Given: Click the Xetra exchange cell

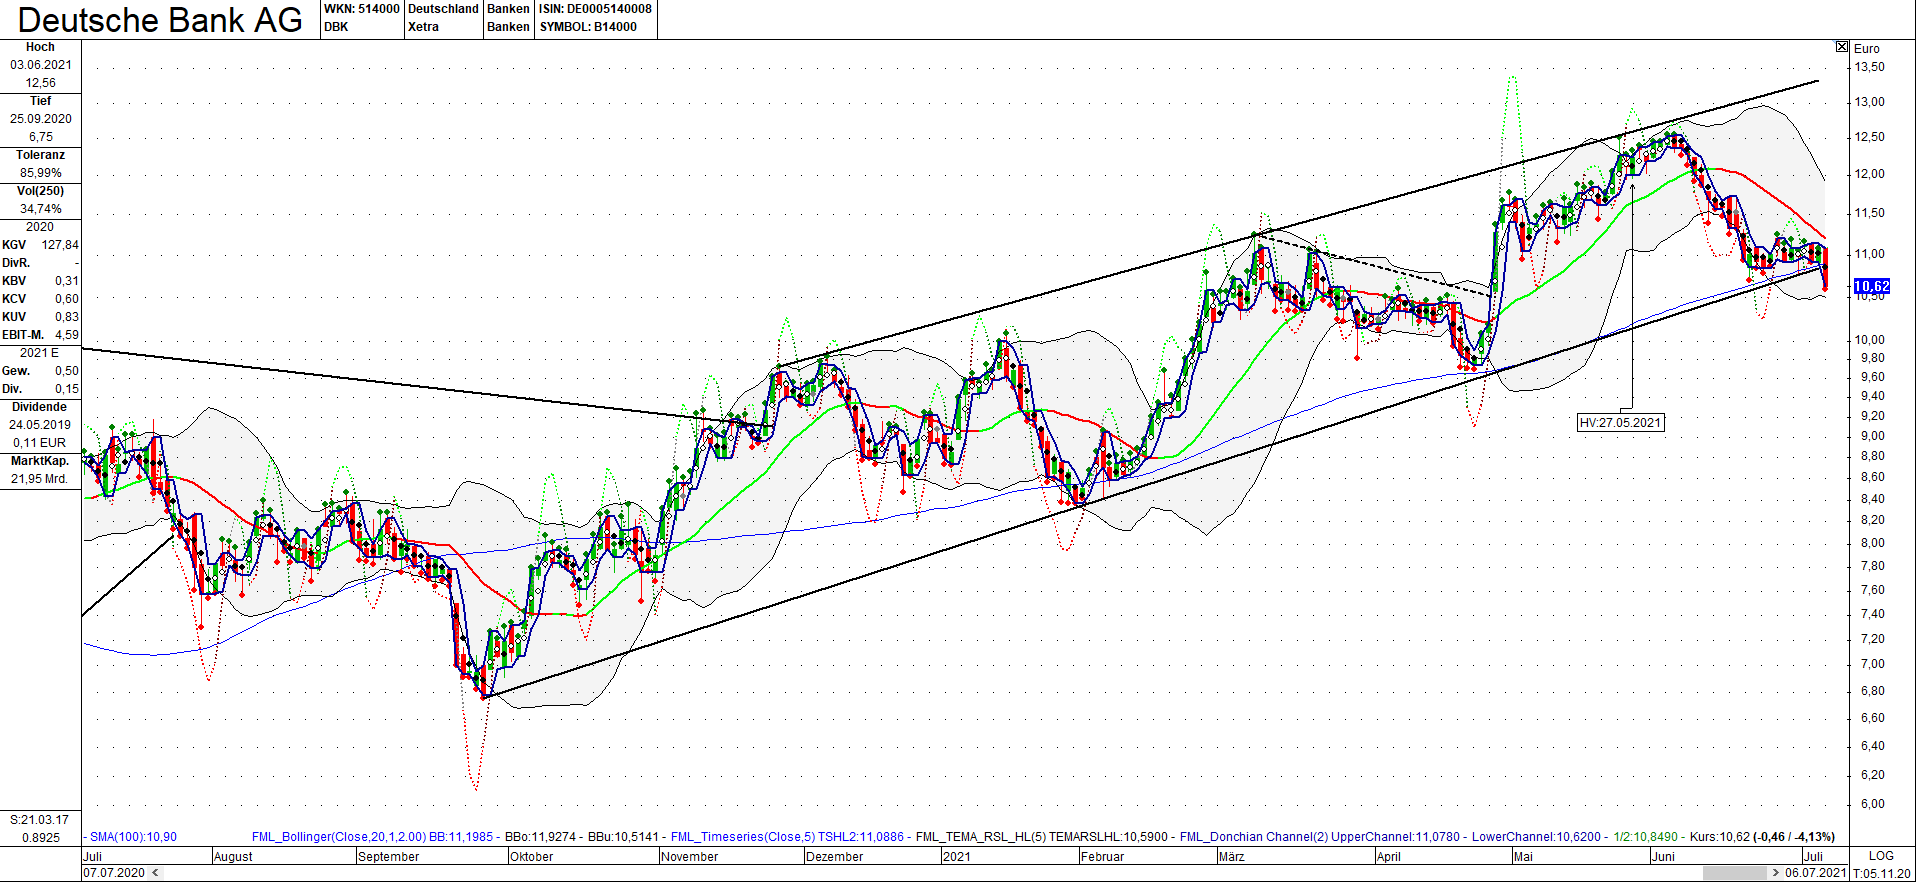Looking at the screenshot, I should tap(423, 27).
